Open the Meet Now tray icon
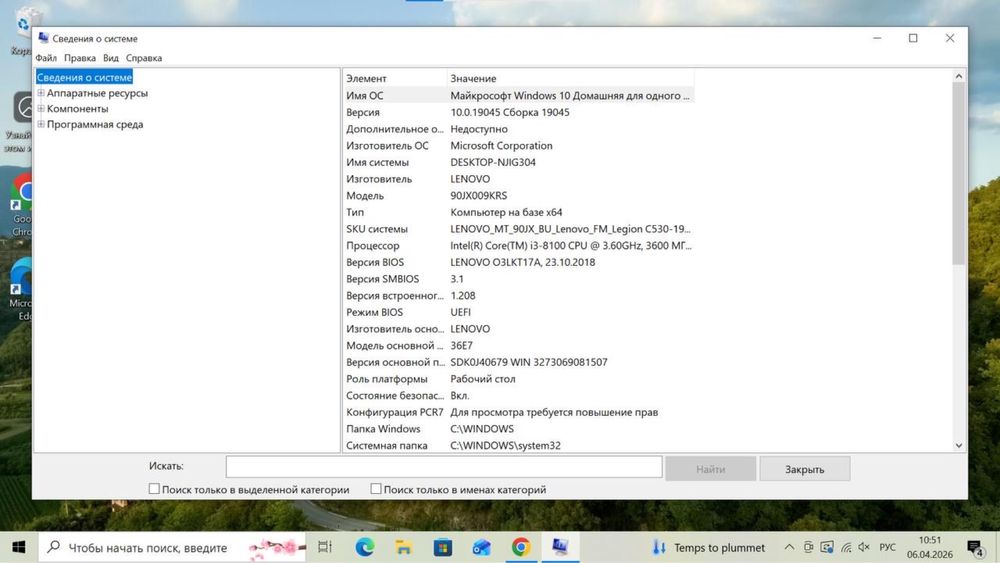The width and height of the screenshot is (1000, 563). [808, 547]
